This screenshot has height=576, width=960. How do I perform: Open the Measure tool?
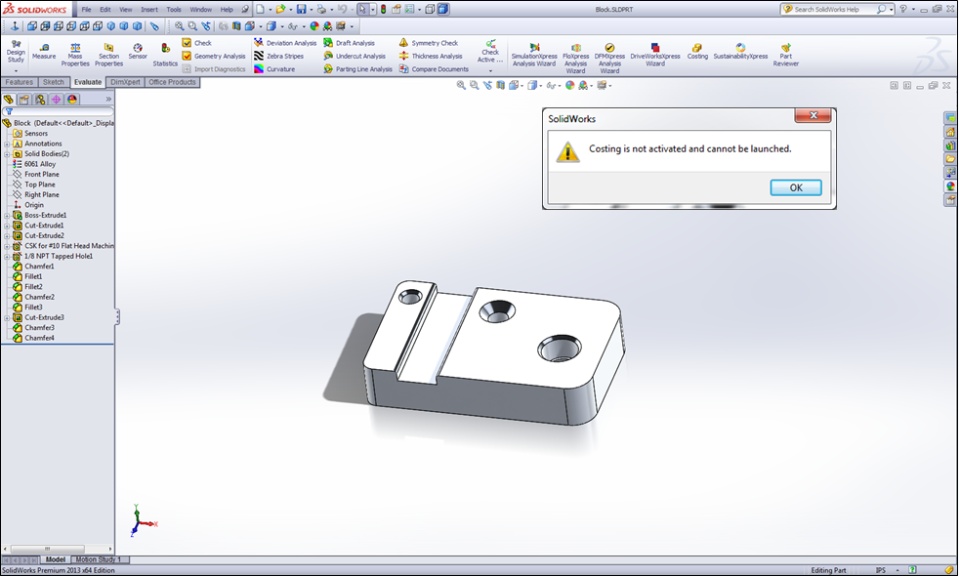[43, 51]
